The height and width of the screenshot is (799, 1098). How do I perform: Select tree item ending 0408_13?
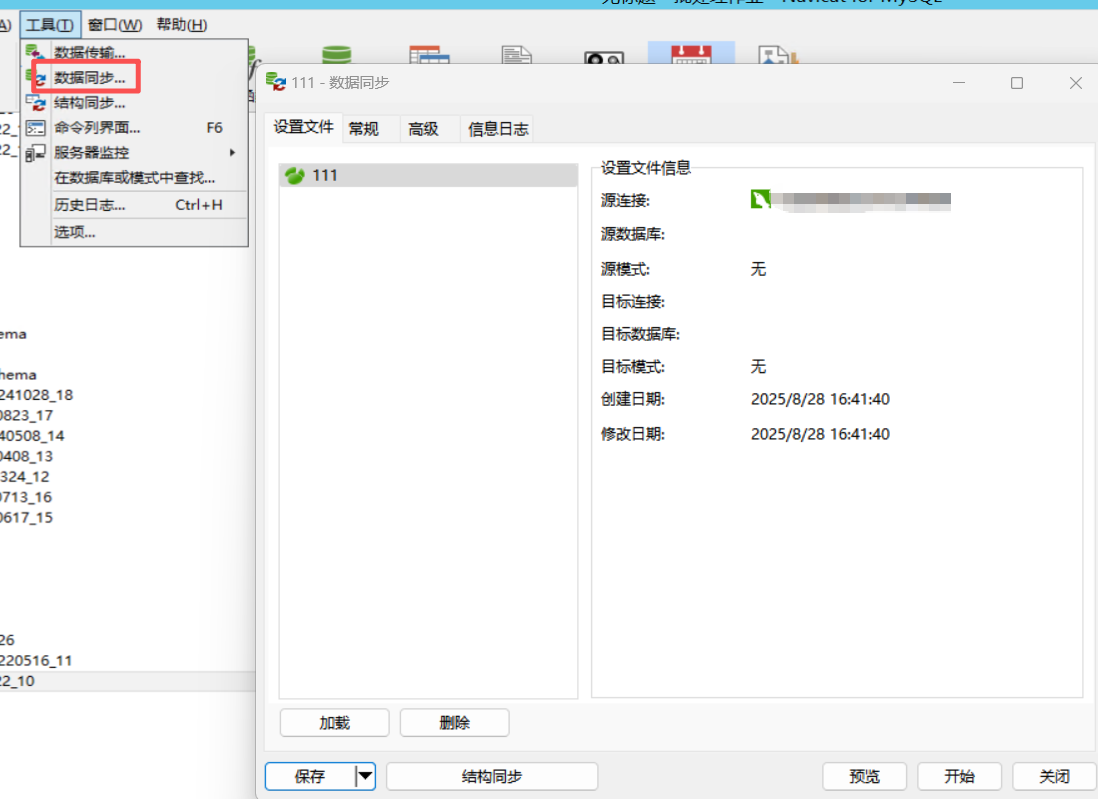point(27,456)
